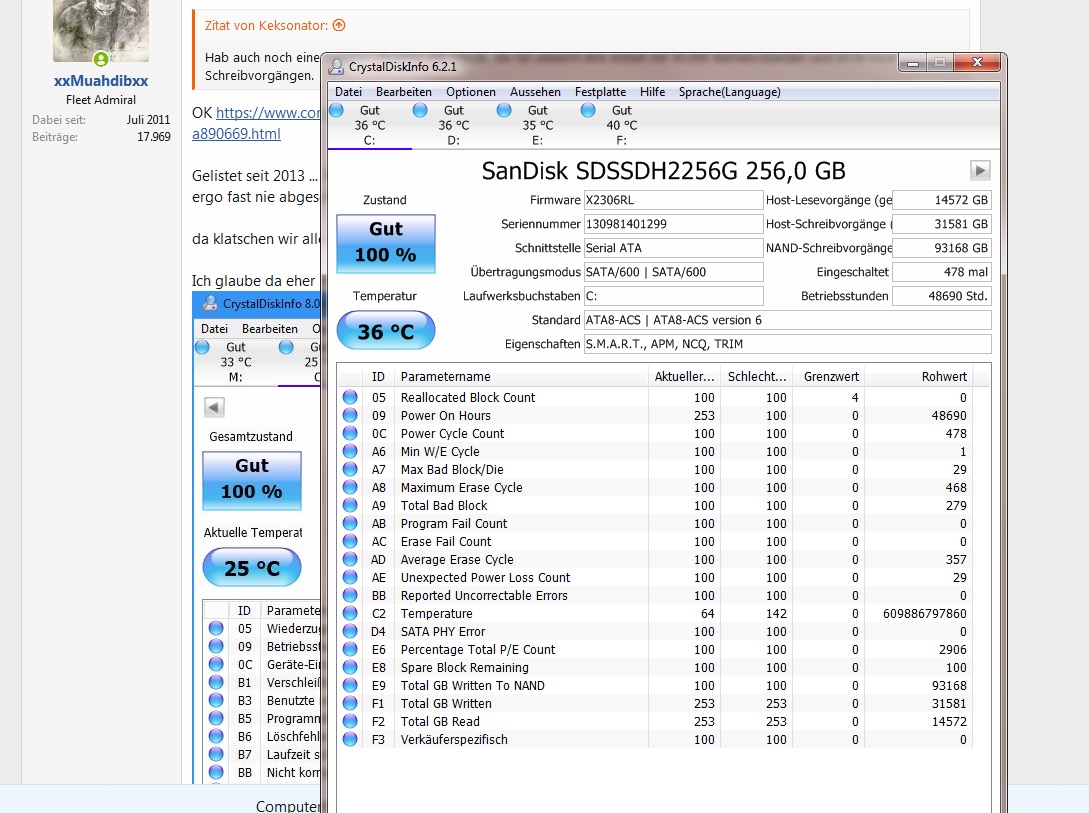Open xxMuahdibxx user profile link
This screenshot has height=813, width=1089.
tap(101, 81)
